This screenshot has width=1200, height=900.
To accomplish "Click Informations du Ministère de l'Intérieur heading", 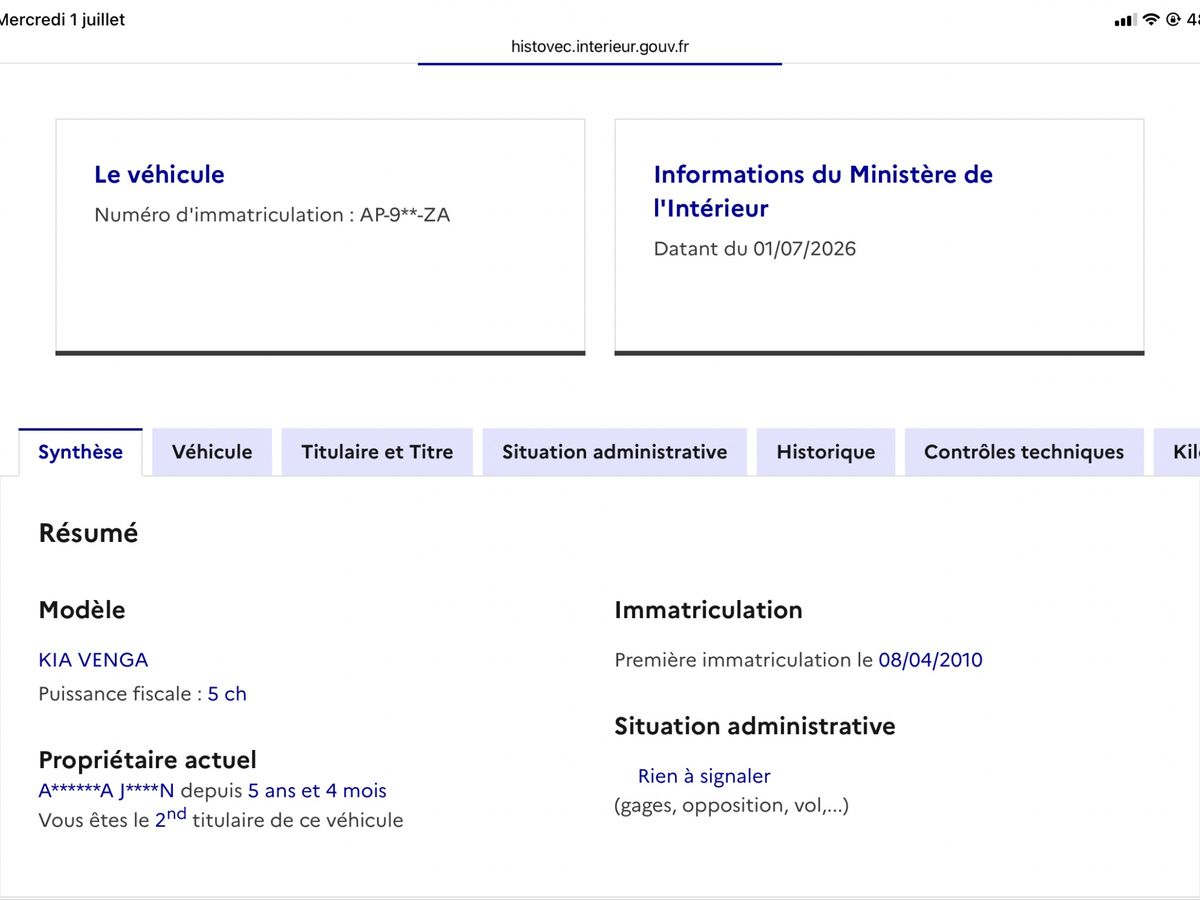I will click(823, 191).
